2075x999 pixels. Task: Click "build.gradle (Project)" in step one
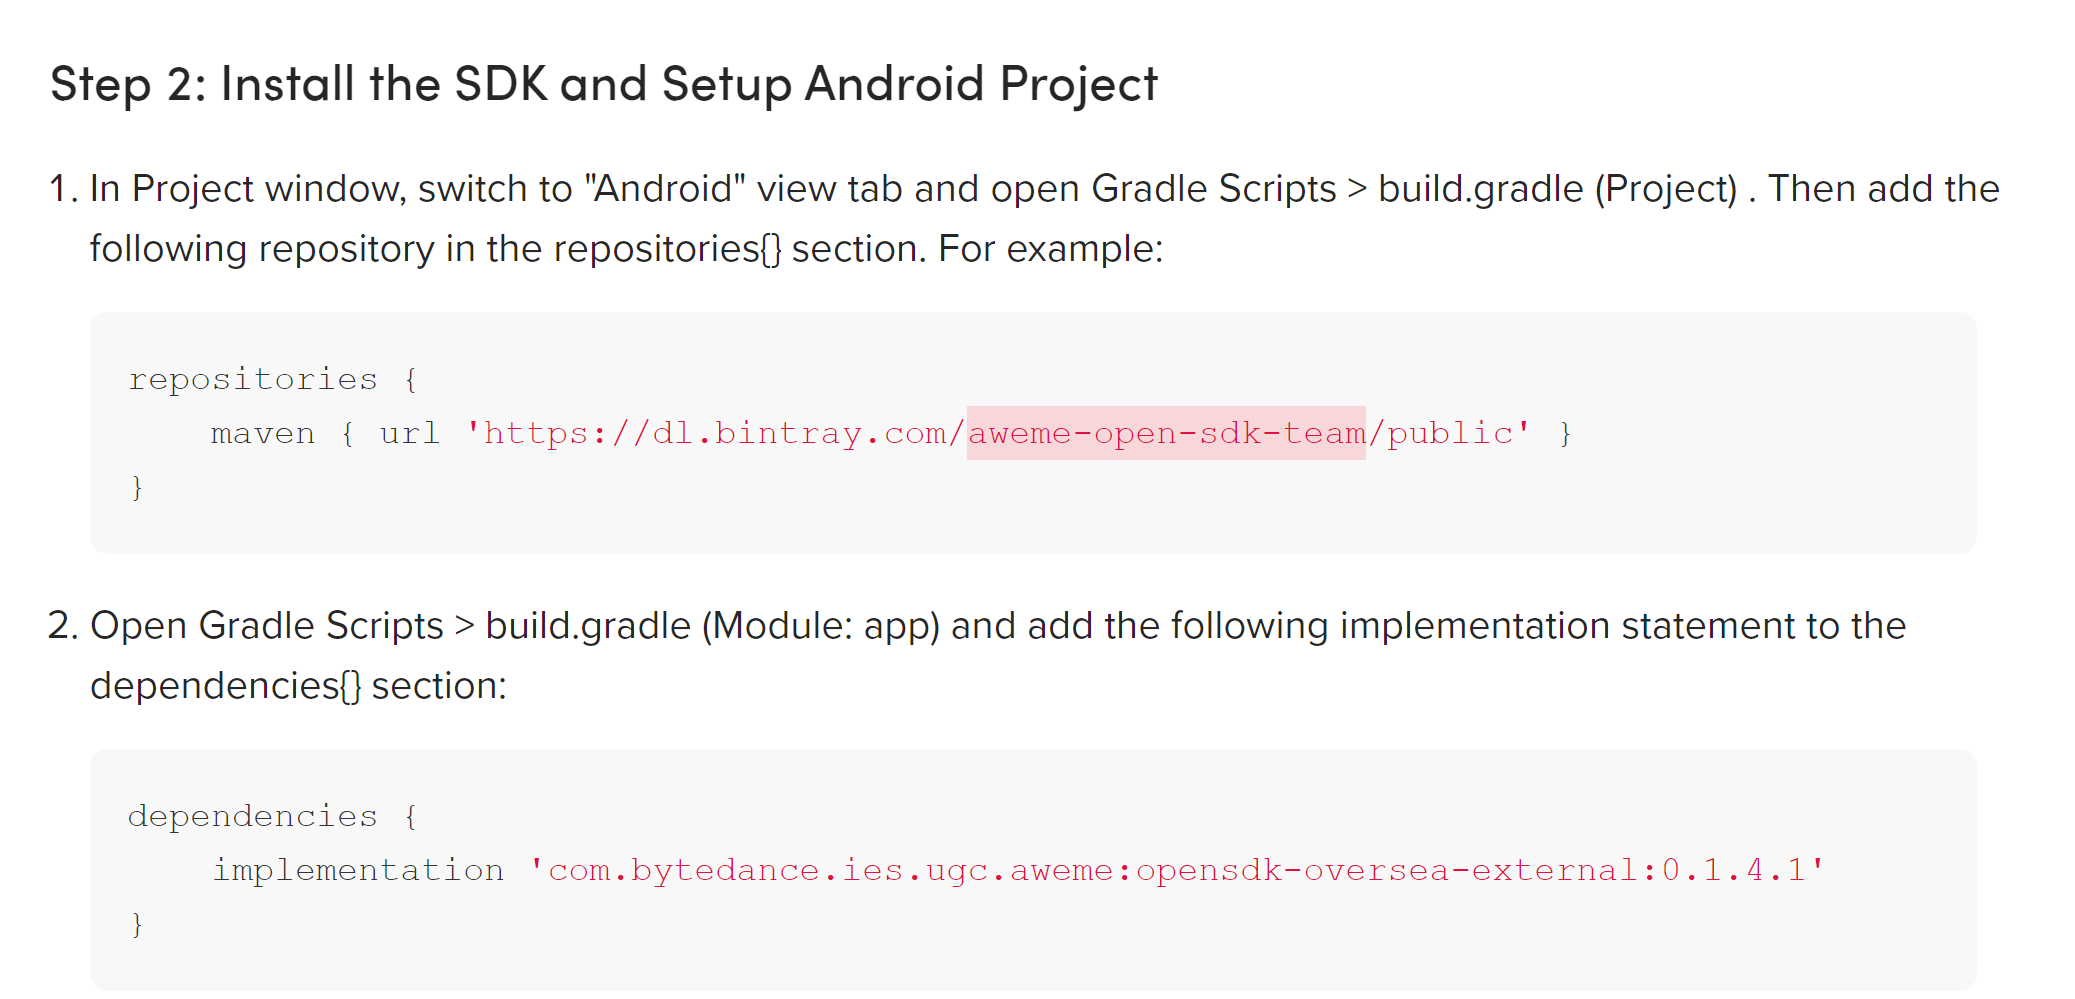point(1557,189)
